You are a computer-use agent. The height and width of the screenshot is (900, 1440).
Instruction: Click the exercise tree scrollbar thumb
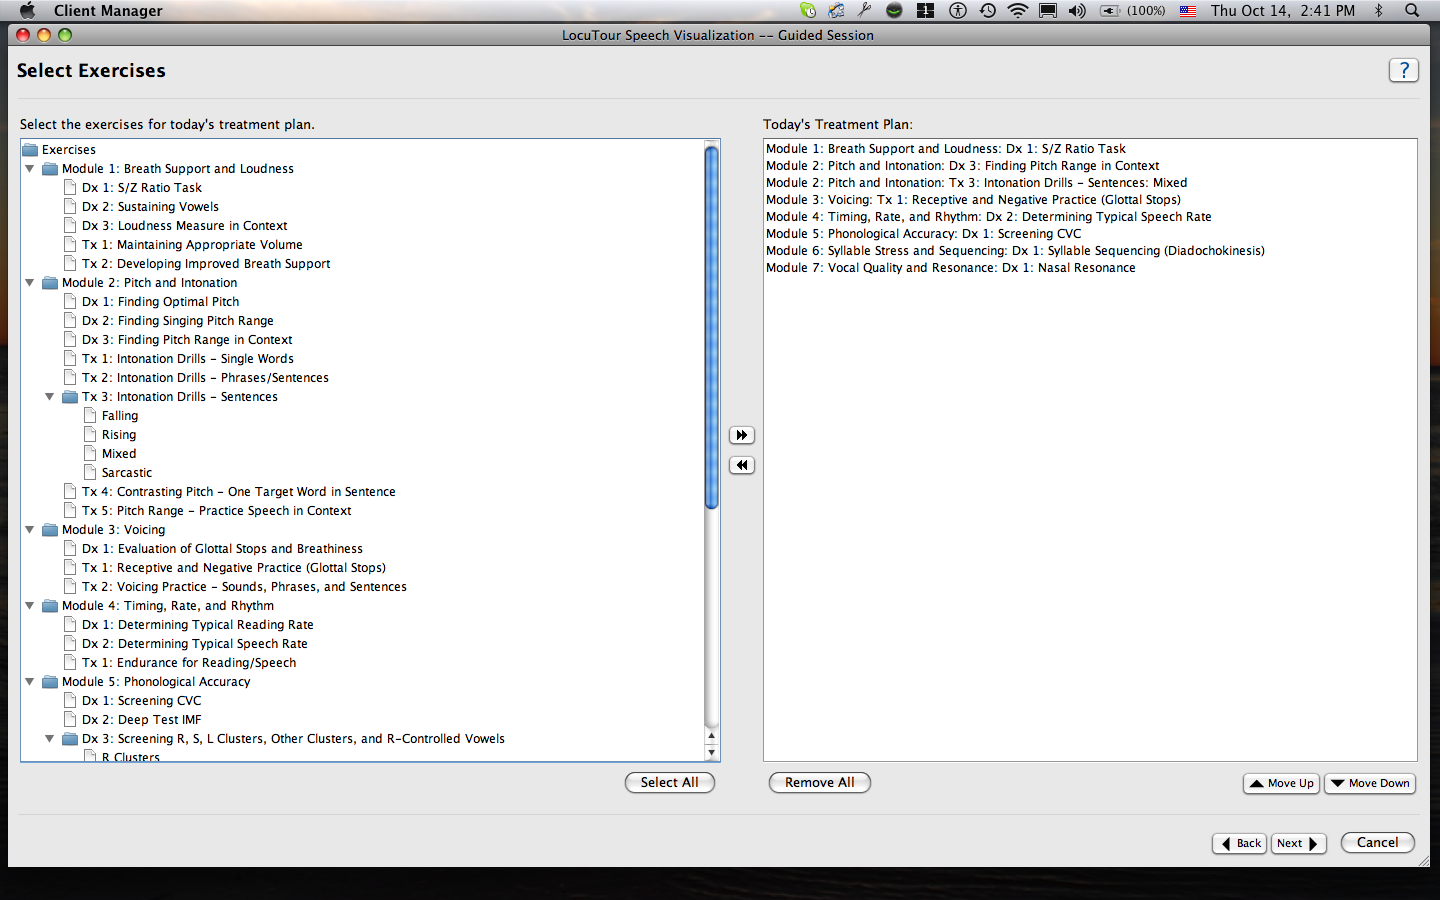click(712, 327)
